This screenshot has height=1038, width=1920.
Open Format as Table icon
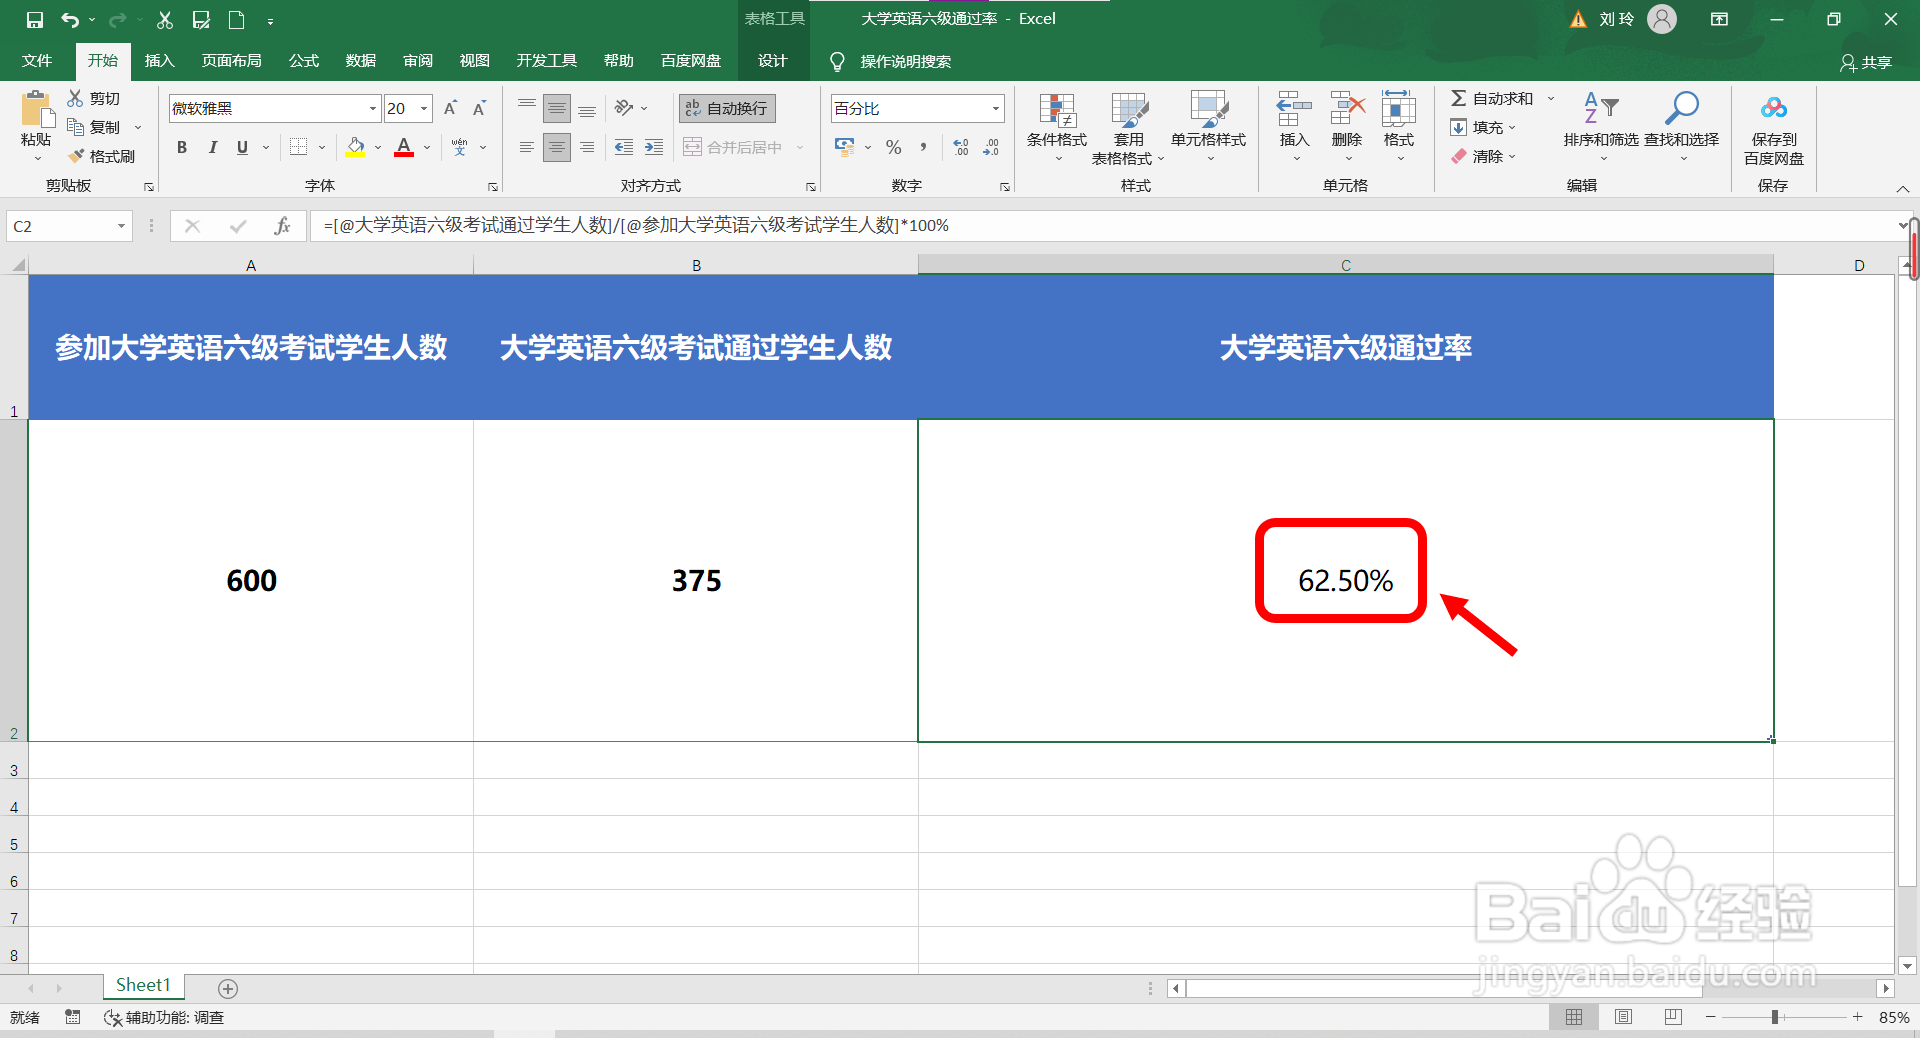(x=1129, y=112)
